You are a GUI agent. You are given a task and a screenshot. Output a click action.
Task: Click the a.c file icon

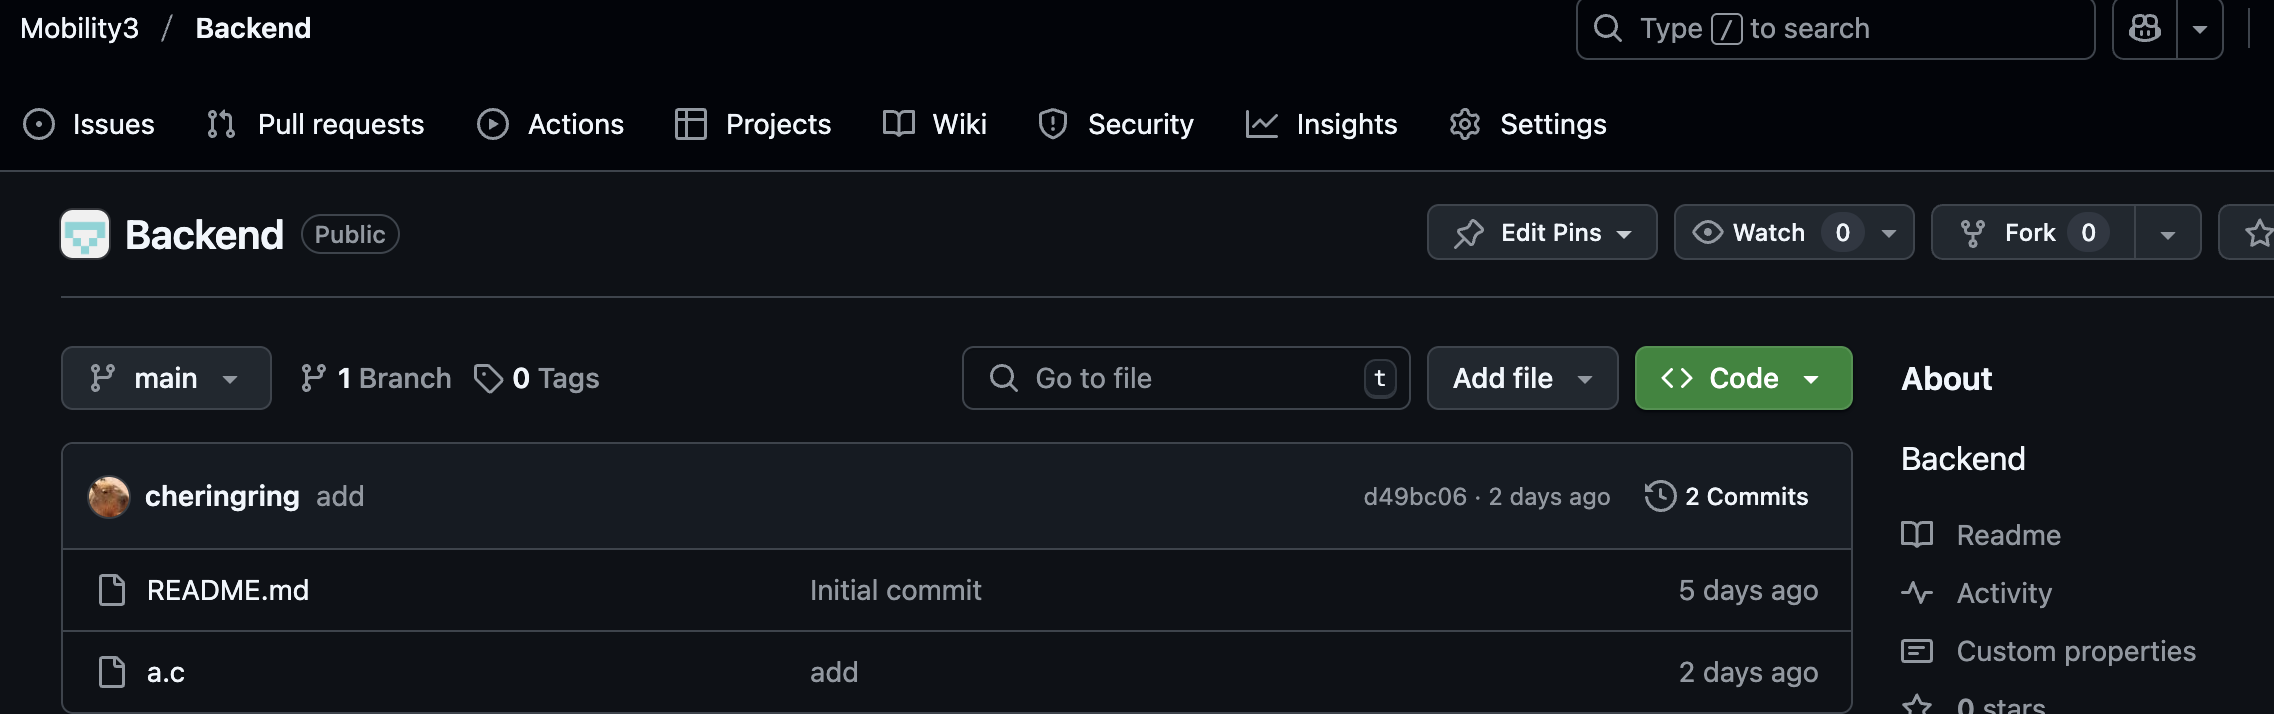[112, 672]
